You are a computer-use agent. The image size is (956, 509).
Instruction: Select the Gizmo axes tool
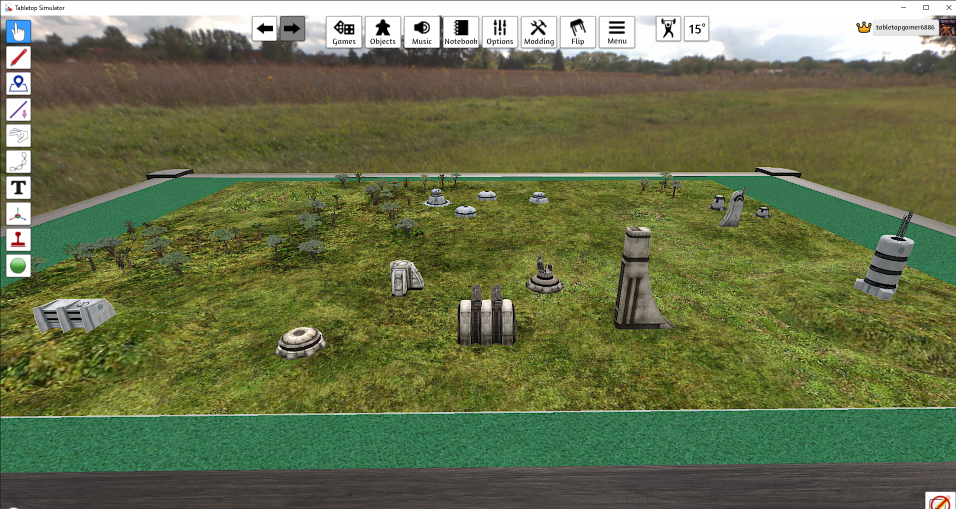(x=18, y=214)
